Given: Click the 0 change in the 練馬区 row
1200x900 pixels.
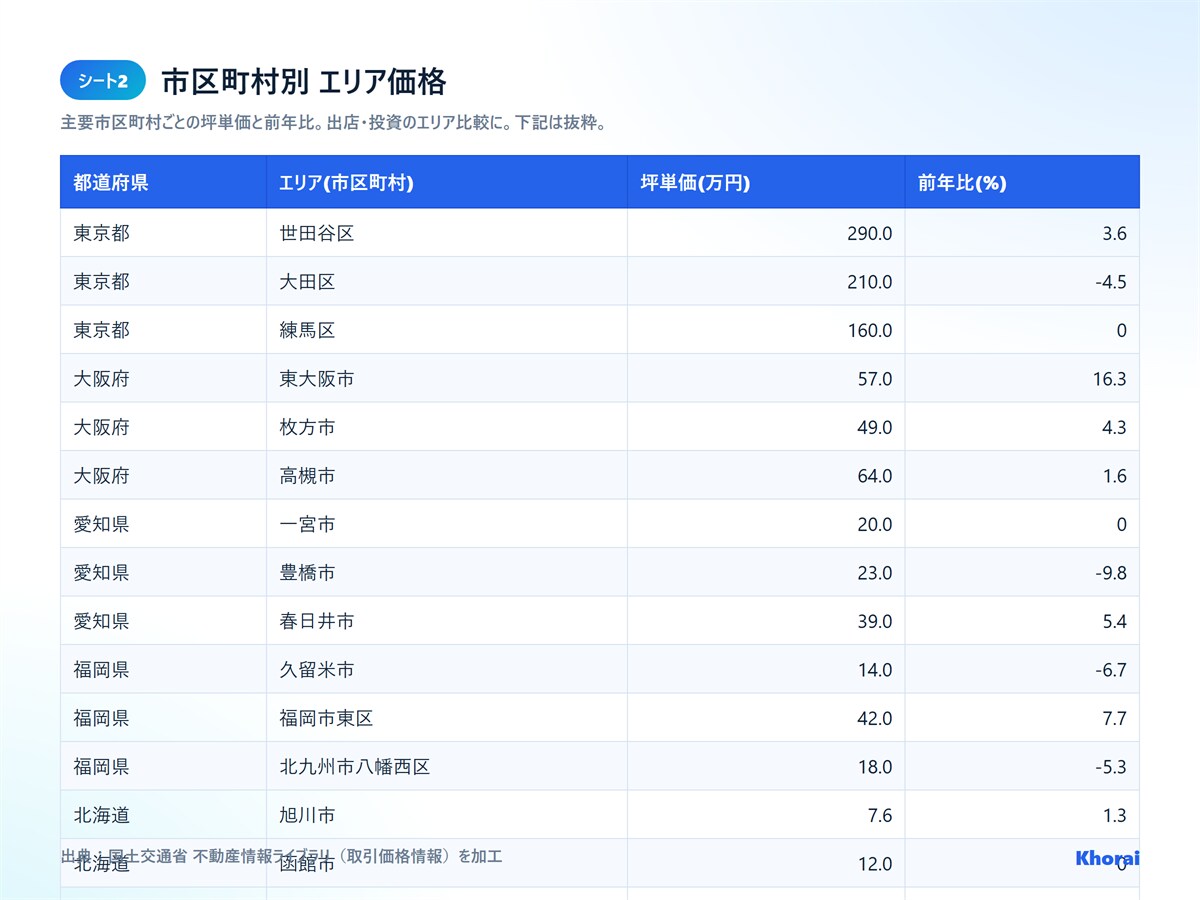Looking at the screenshot, I should (1122, 330).
